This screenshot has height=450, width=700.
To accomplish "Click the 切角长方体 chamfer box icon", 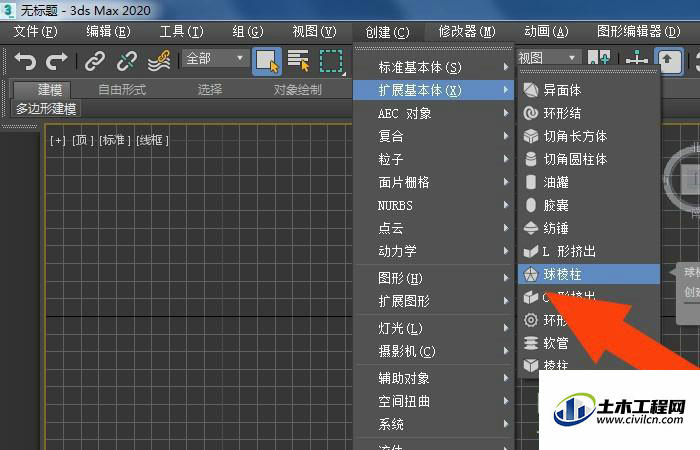I will [x=530, y=136].
